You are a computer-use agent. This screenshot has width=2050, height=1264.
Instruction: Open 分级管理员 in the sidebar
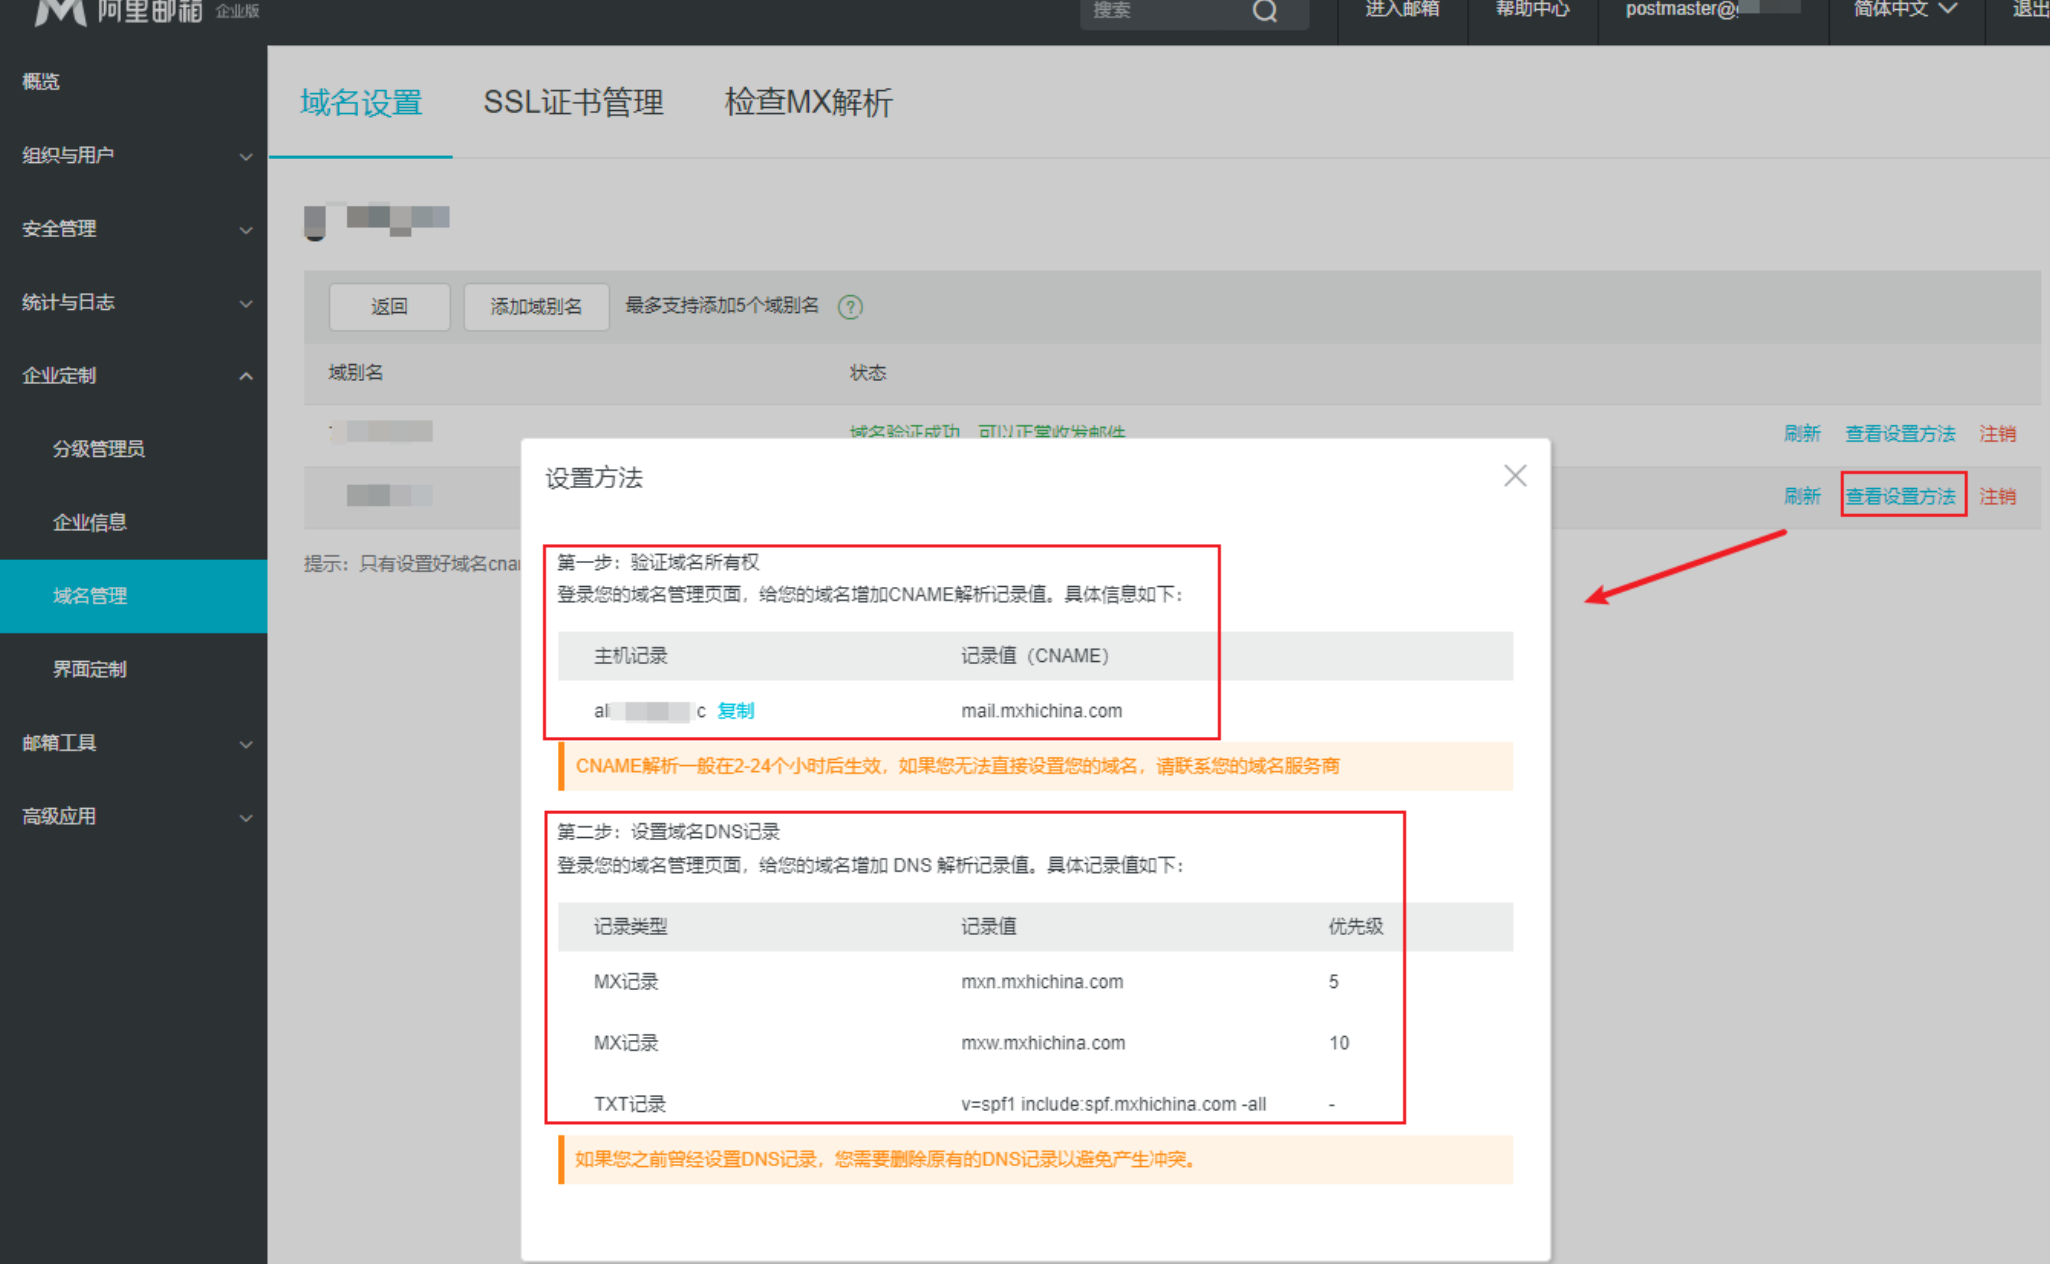(99, 449)
